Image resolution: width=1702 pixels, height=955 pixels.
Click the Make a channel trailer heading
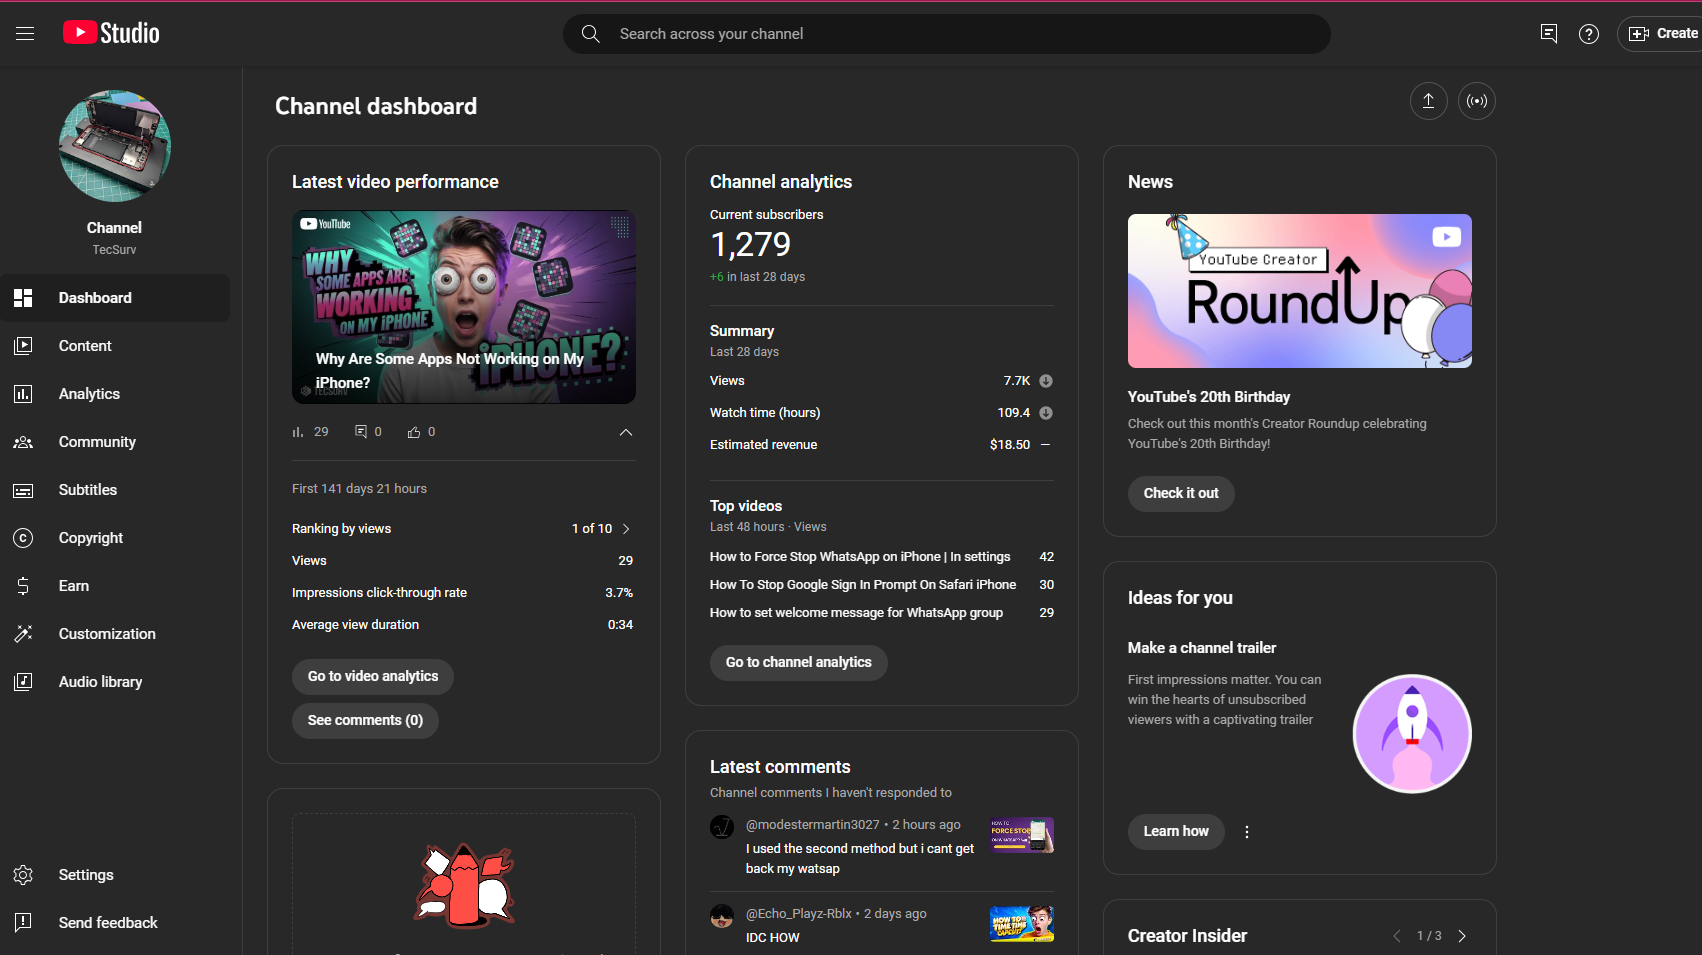coord(1202,648)
